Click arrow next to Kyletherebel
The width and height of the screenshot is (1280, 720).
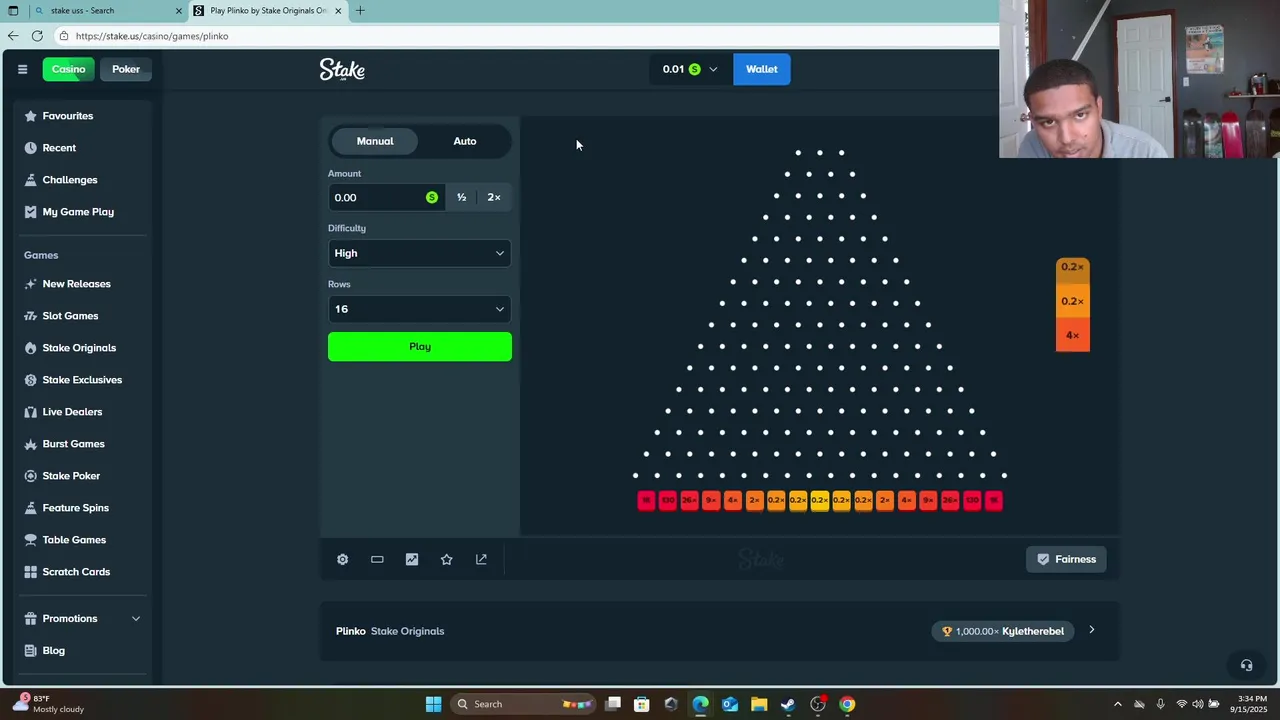tap(1092, 630)
